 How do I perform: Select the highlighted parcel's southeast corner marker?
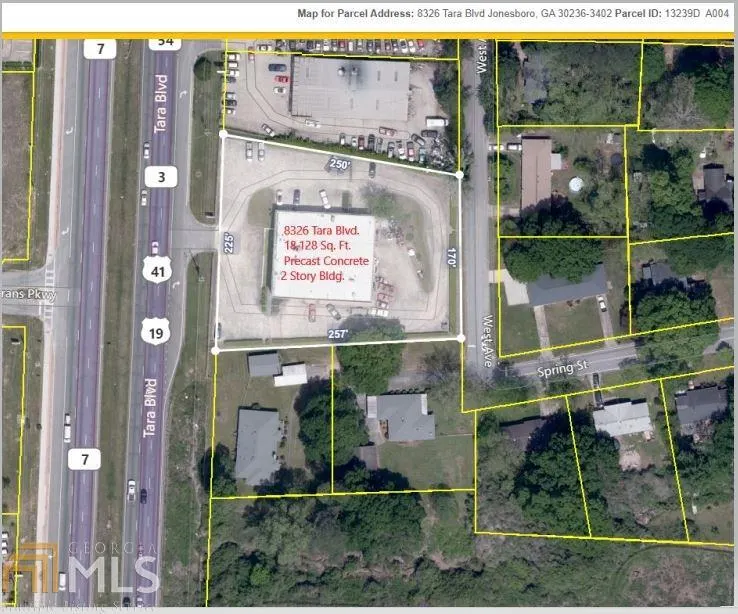coord(461,338)
